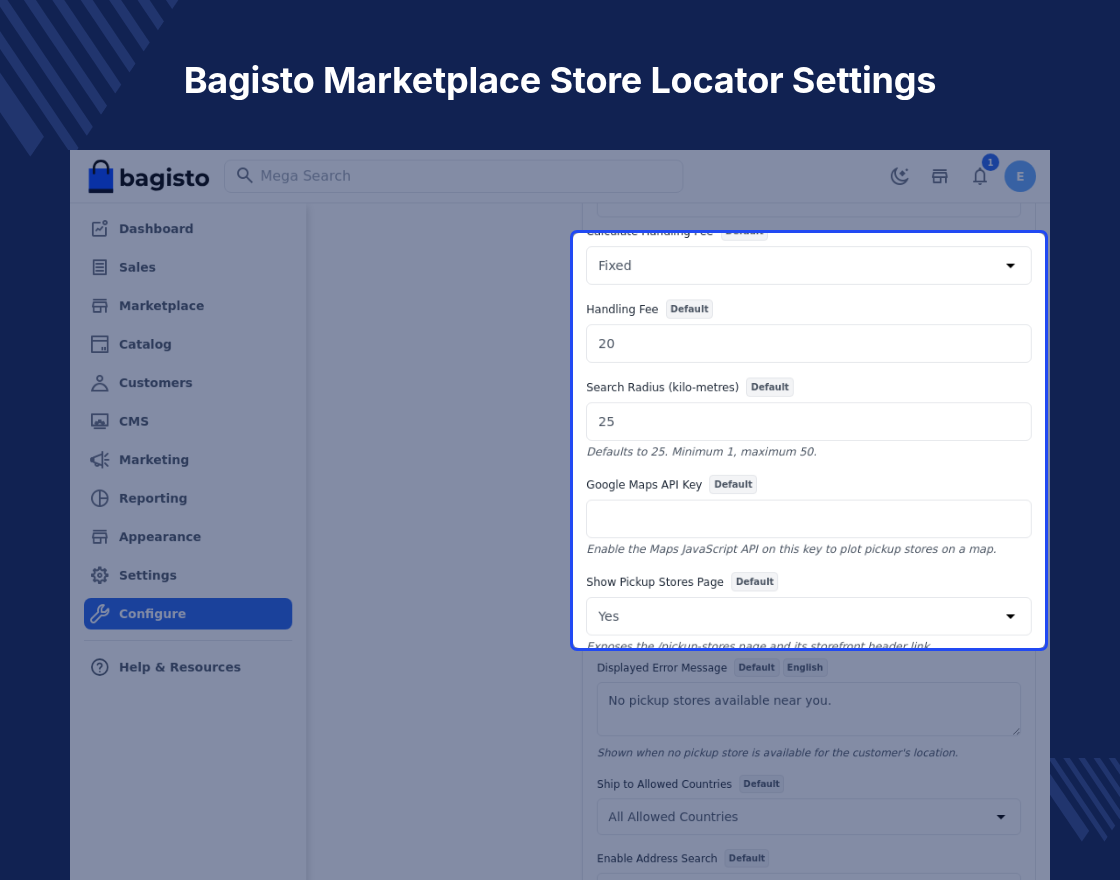Click the Default badge beside Handling Fee
Screen dimensions: 1120x880
point(689,309)
